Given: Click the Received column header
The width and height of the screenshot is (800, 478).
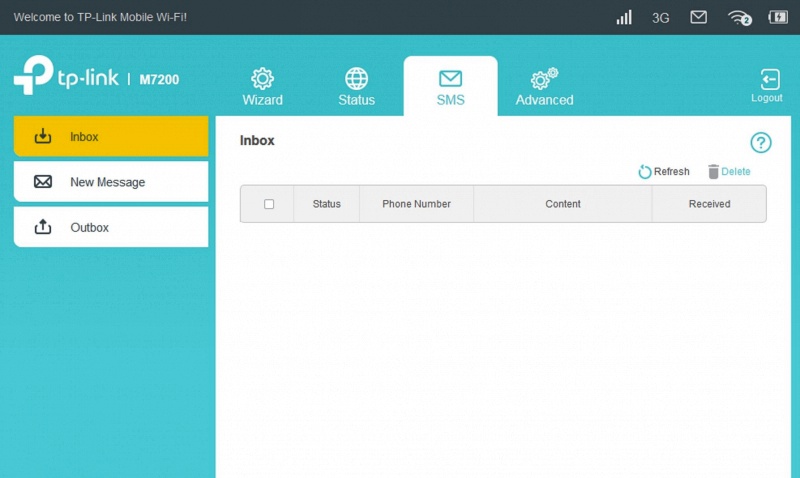Looking at the screenshot, I should click(709, 204).
